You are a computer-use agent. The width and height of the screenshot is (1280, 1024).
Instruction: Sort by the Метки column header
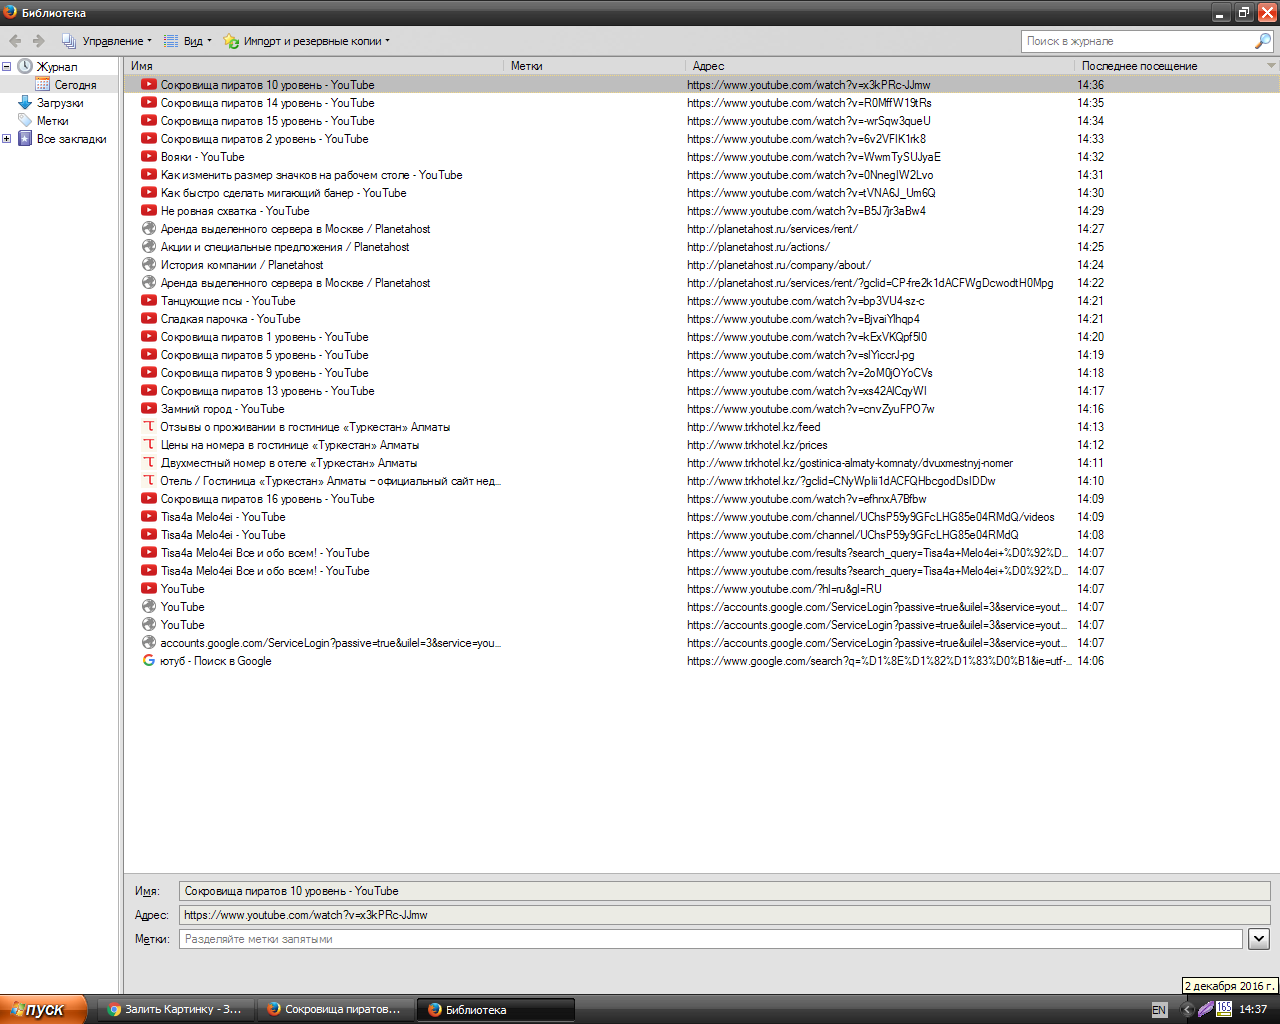coord(595,66)
